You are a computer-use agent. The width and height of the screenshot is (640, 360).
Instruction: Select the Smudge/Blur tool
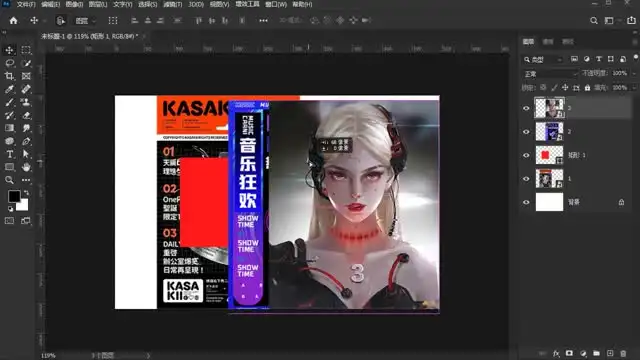(x=26, y=128)
